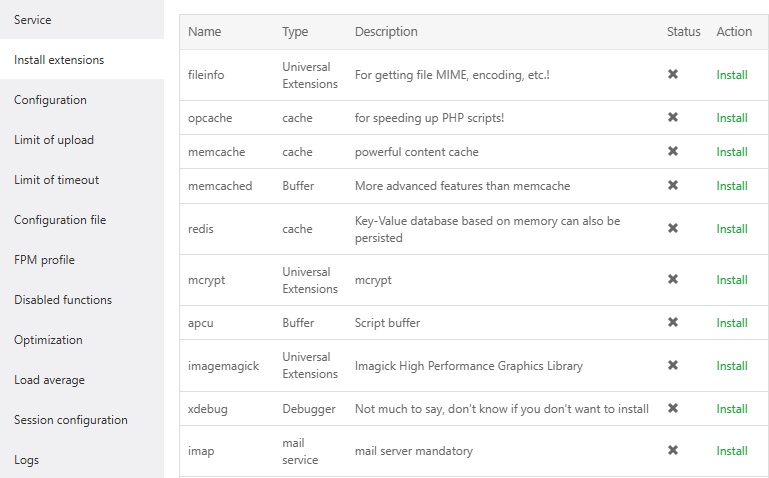
Task: View the Logs section
Action: click(27, 460)
